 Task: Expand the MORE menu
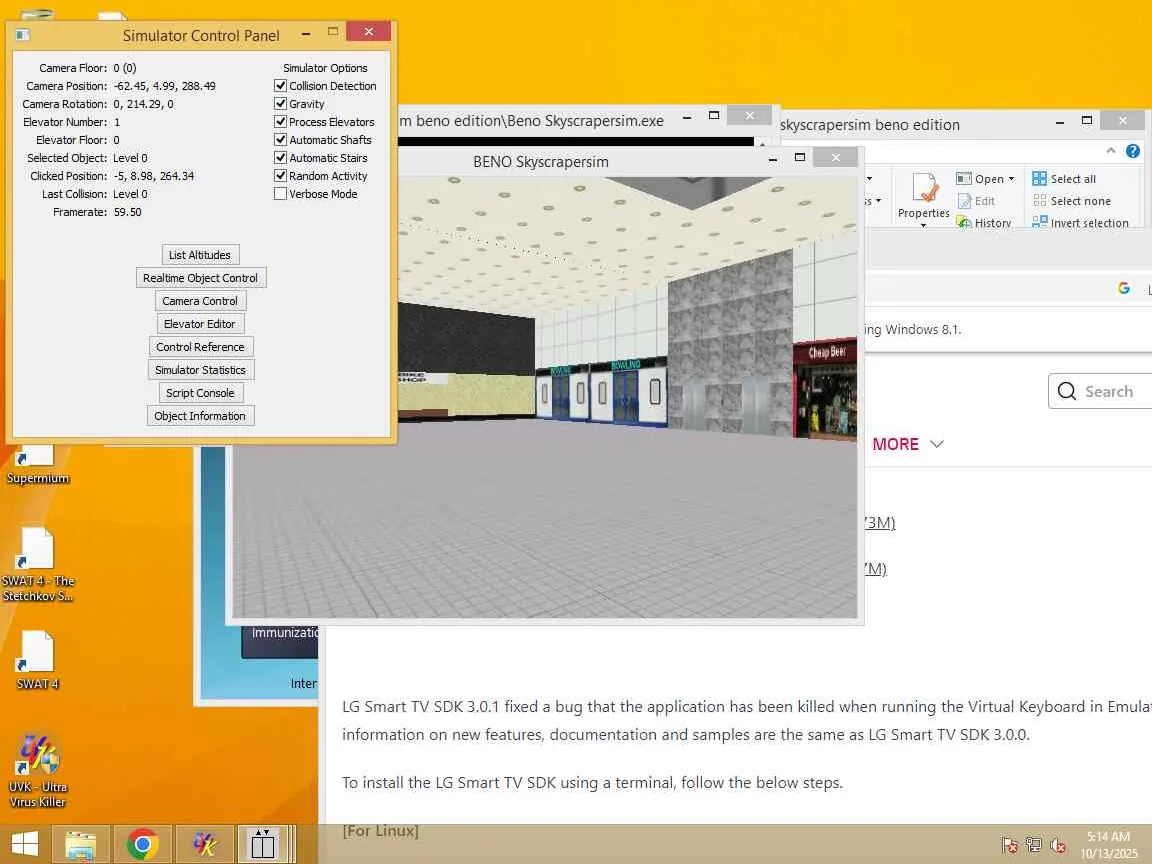point(908,444)
